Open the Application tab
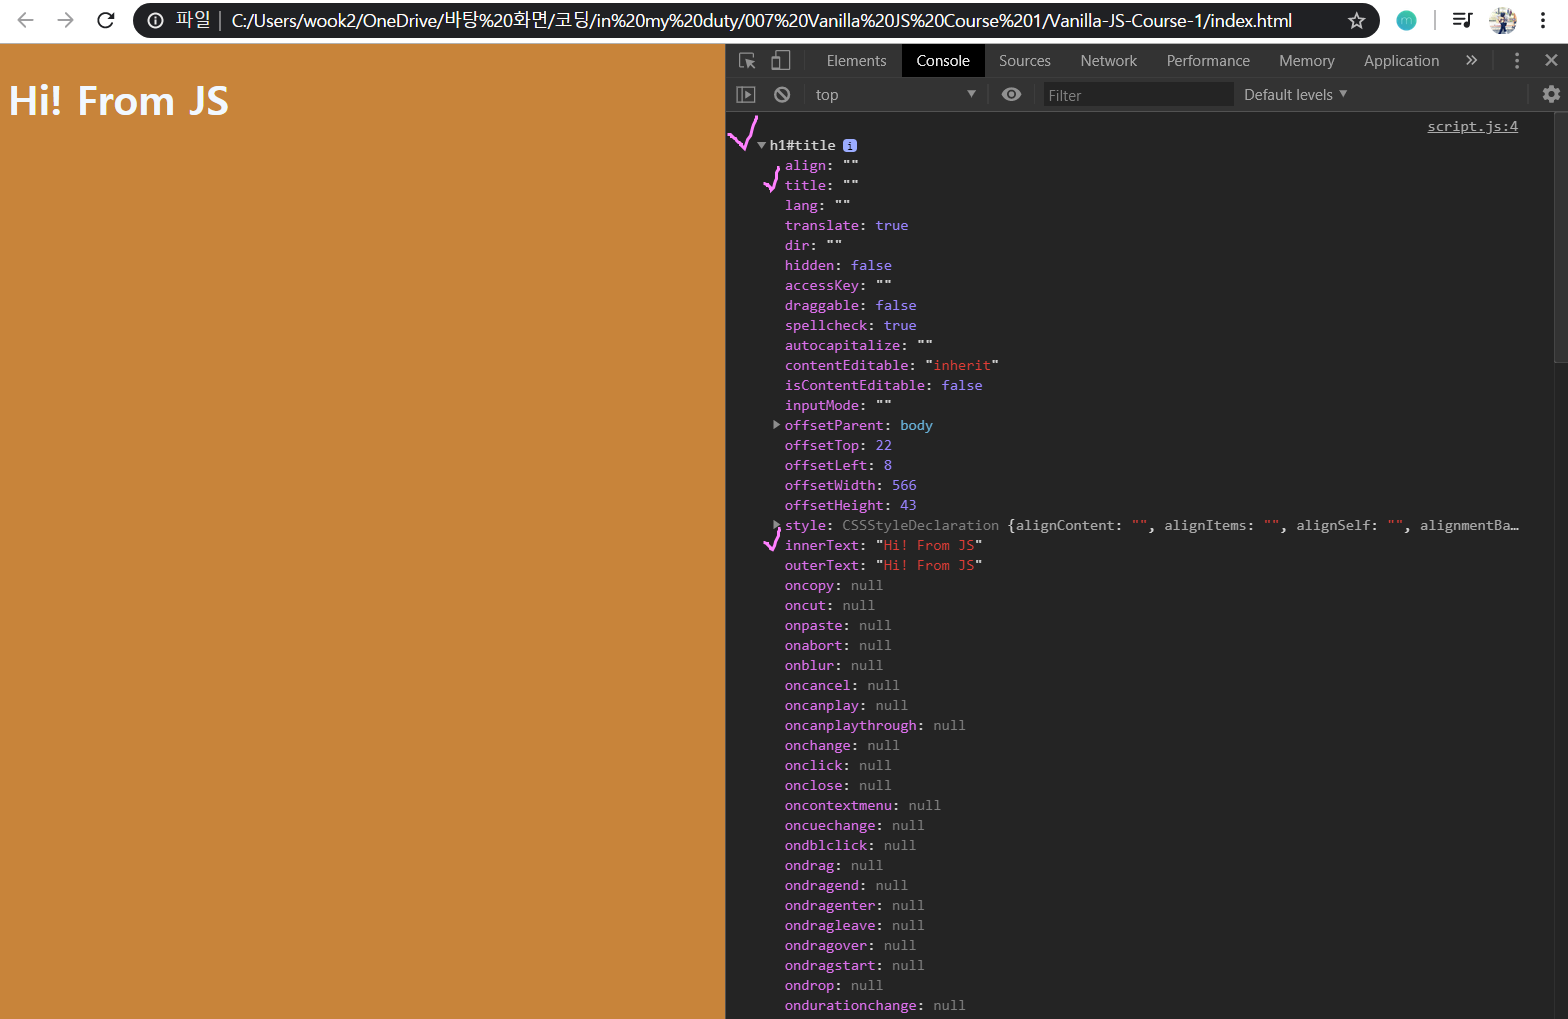Screen dimensions: 1568x1019 tap(1401, 61)
